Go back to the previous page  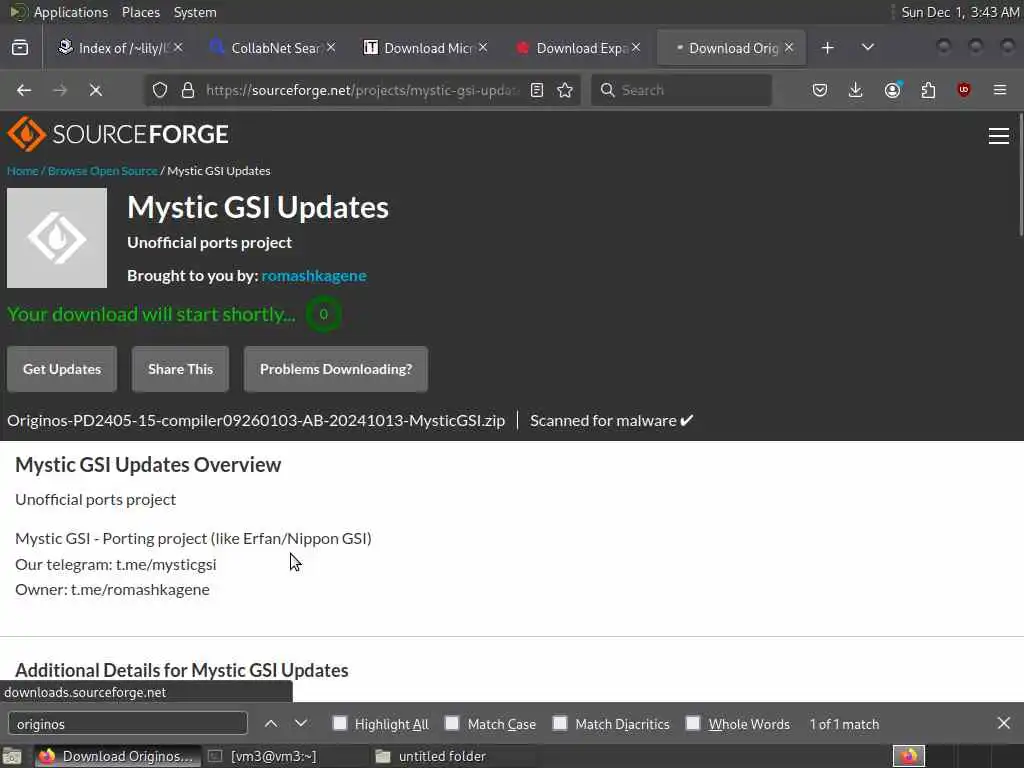pyautogui.click(x=24, y=90)
